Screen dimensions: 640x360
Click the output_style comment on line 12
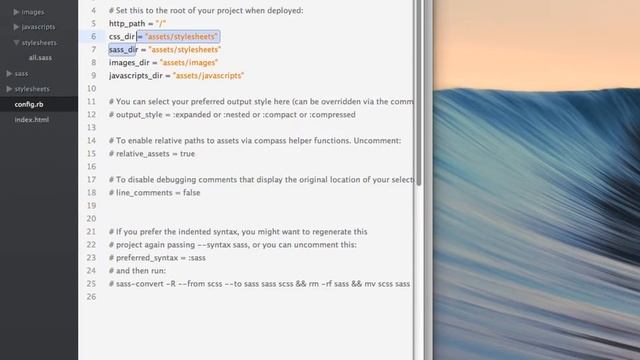tap(232, 115)
